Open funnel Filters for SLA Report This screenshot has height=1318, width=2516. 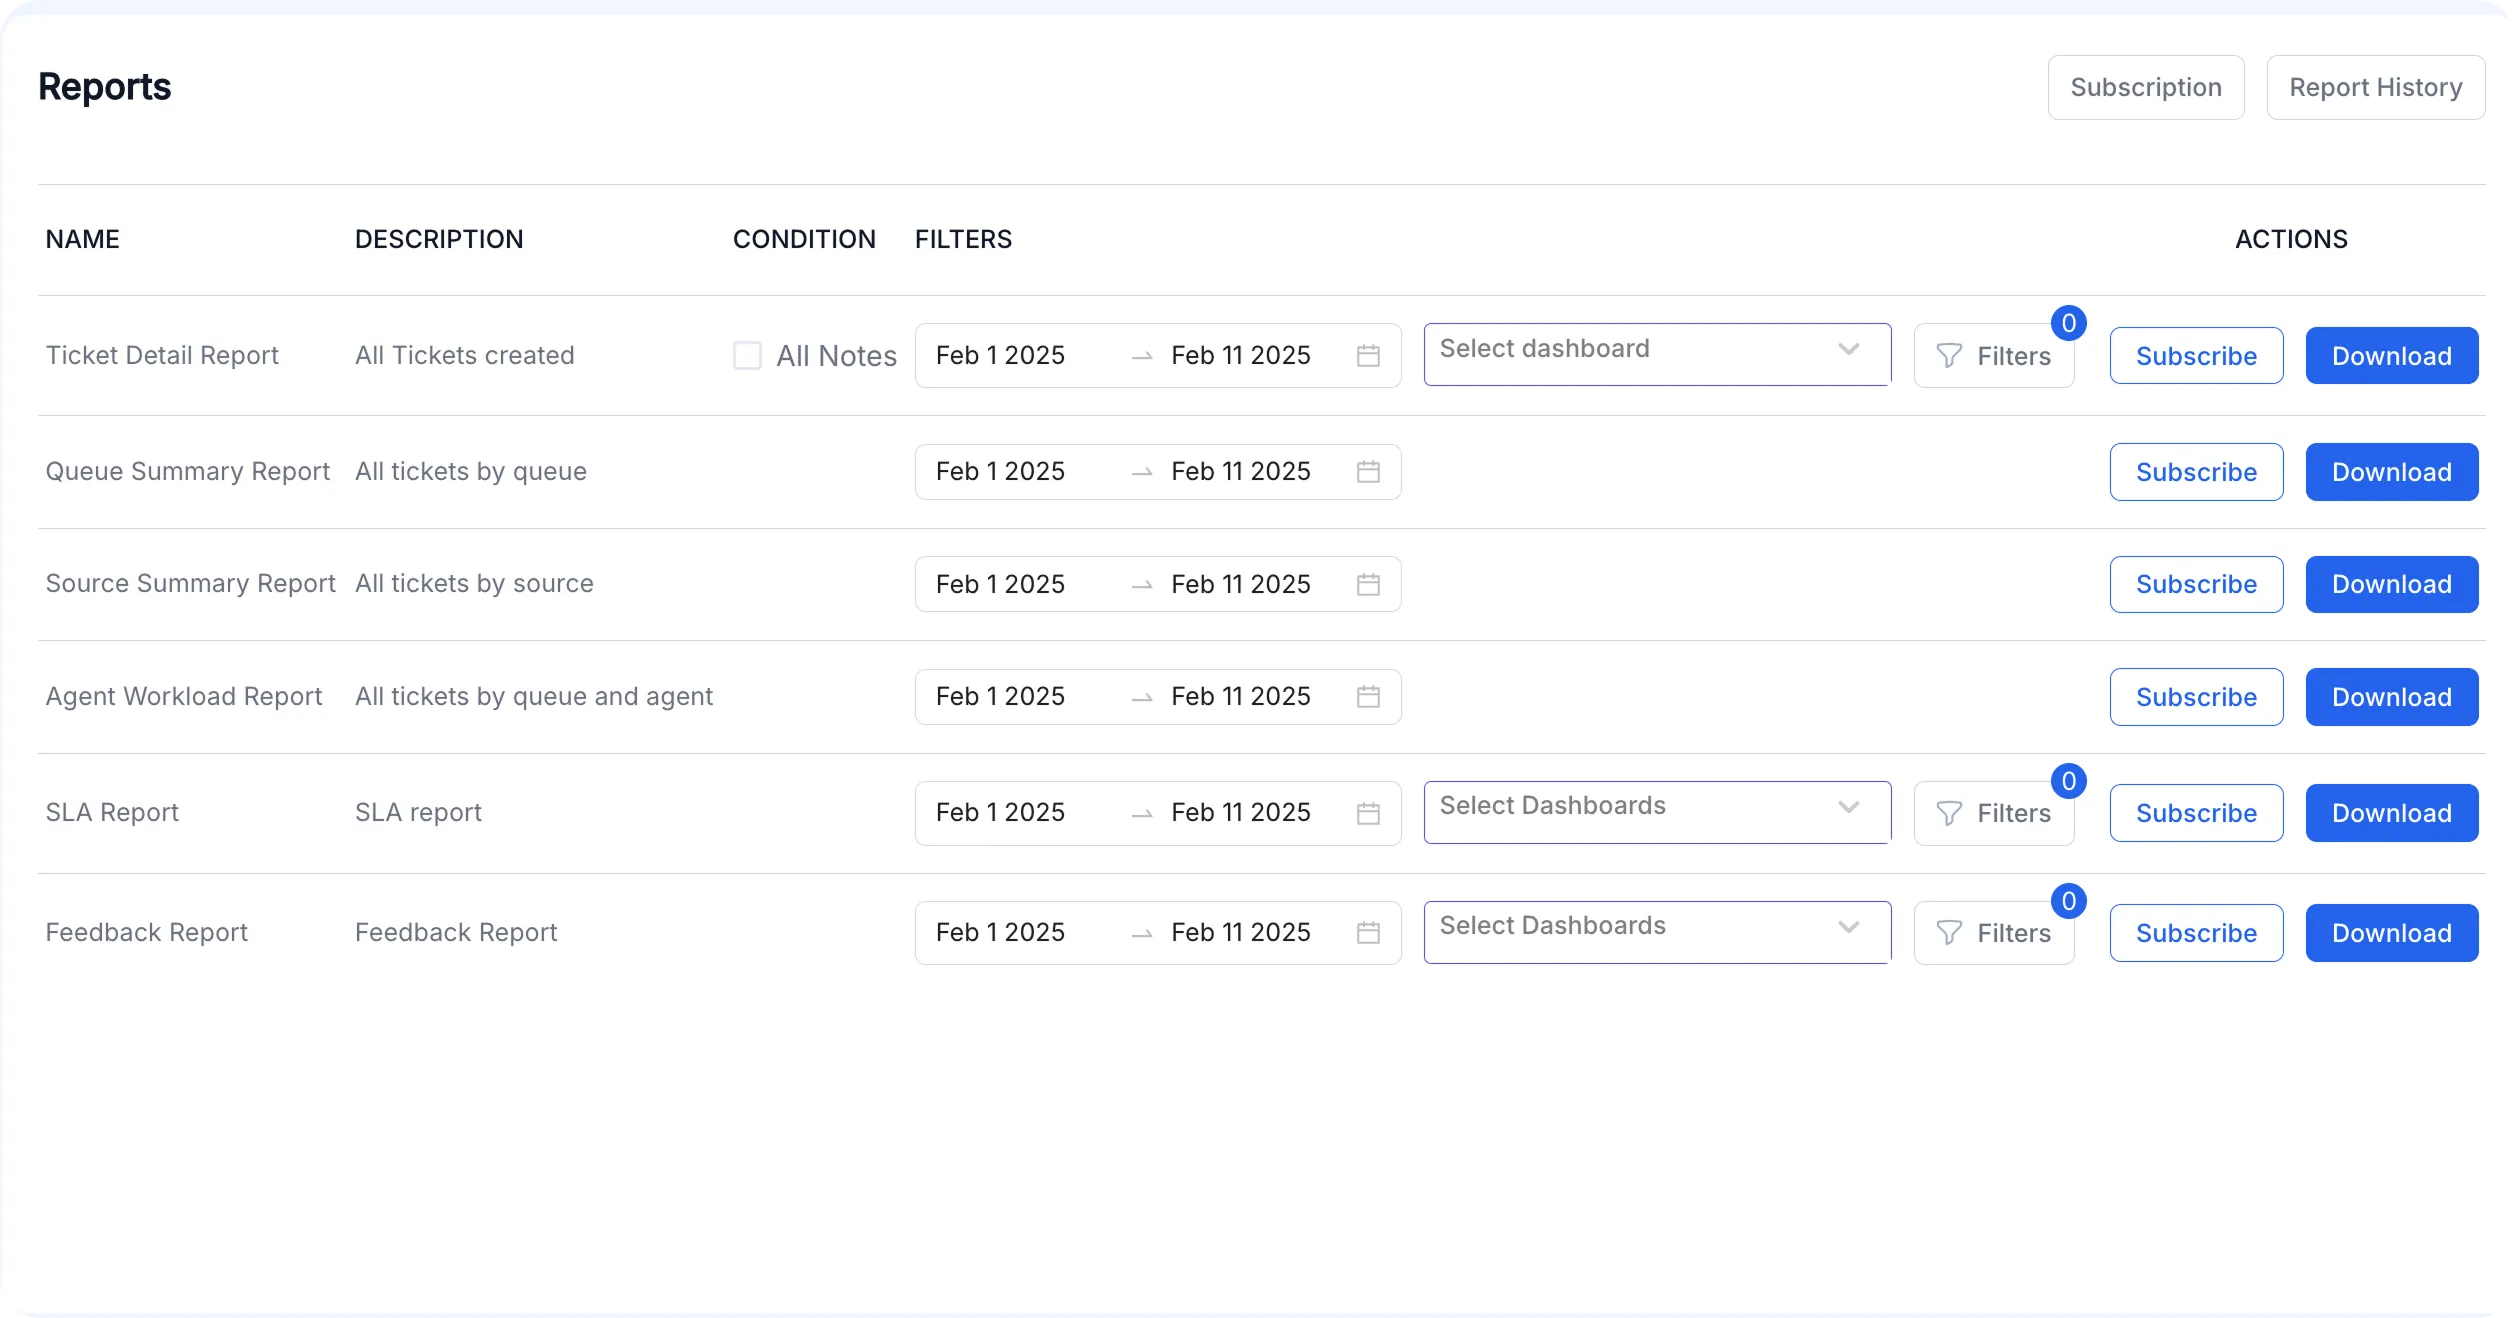tap(1993, 813)
